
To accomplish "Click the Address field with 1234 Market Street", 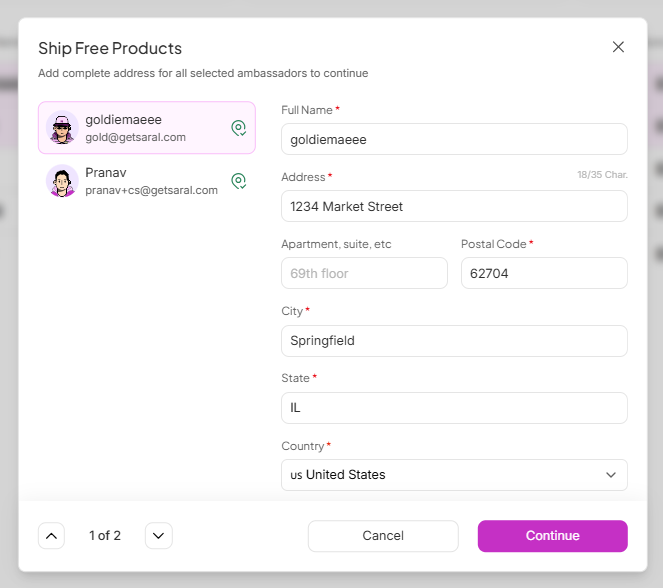I will click(x=454, y=206).
